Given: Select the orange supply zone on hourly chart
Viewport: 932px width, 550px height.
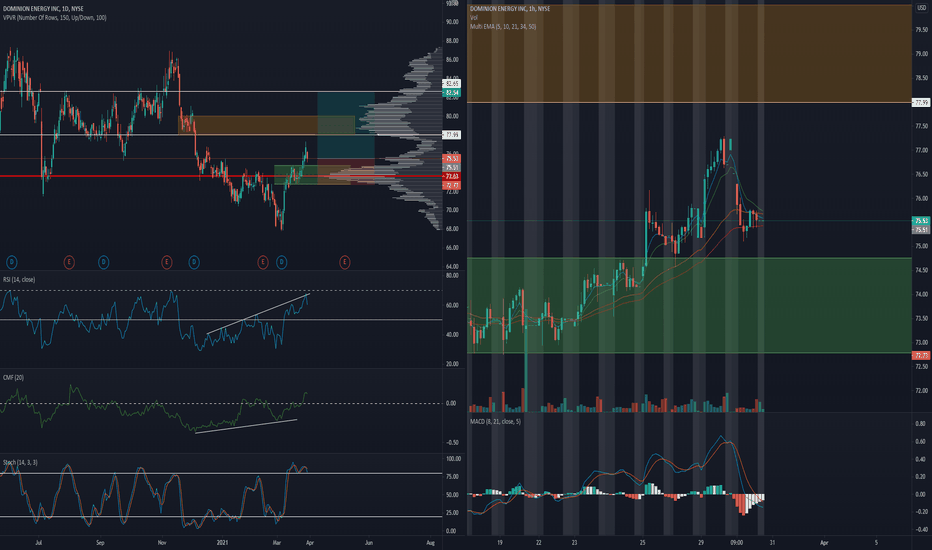Looking at the screenshot, I should coord(689,54).
